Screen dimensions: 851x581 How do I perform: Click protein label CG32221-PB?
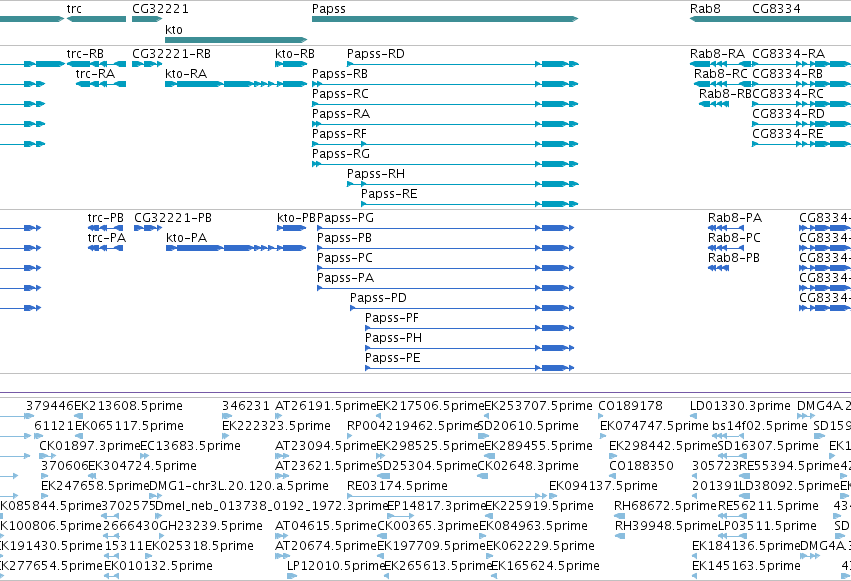(173, 218)
